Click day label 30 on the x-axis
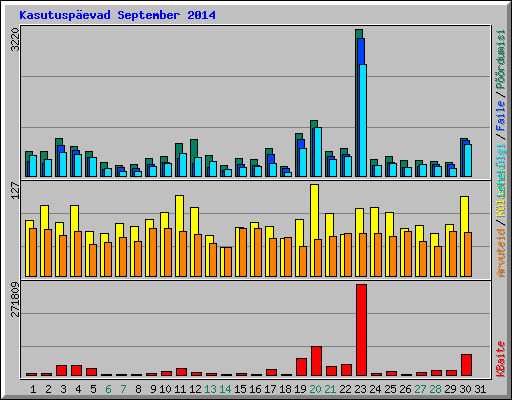This screenshot has width=512, height=400. coord(465,389)
